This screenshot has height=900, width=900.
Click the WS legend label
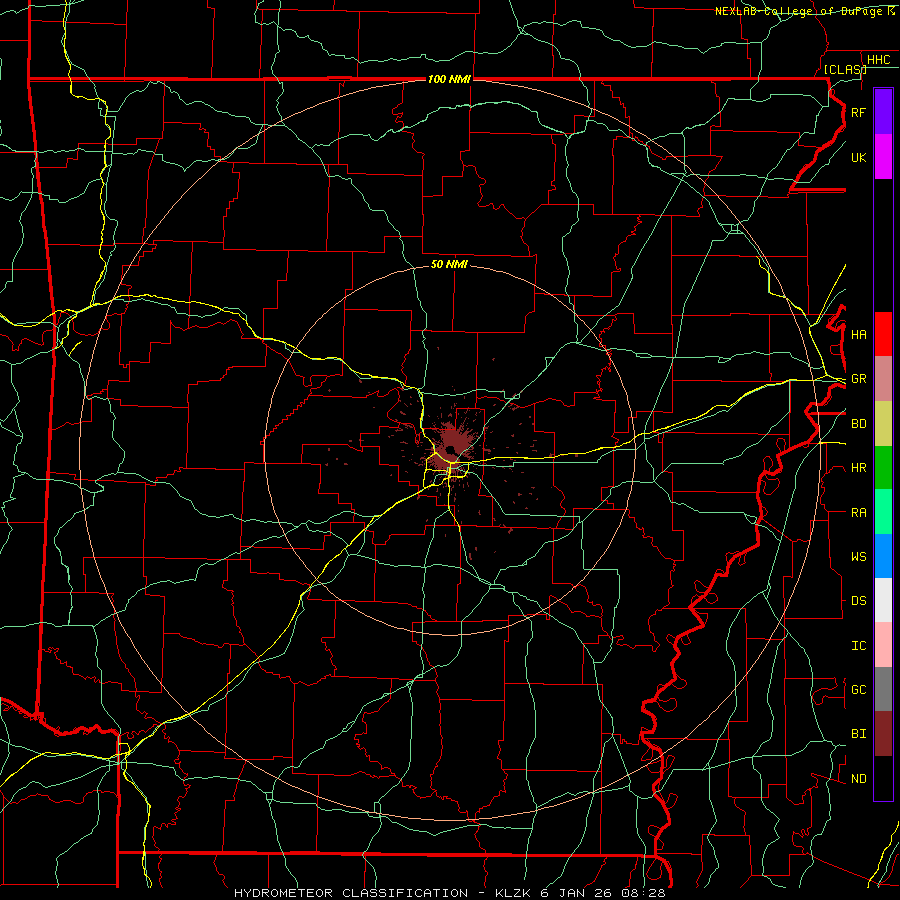coord(858,556)
